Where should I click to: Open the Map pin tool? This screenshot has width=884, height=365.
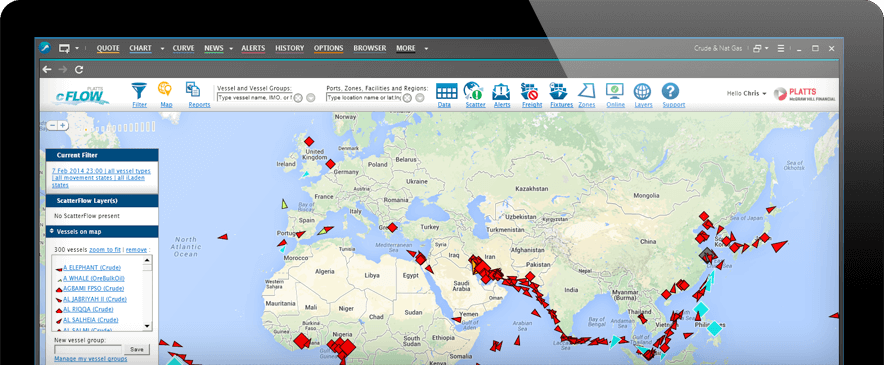(x=165, y=89)
